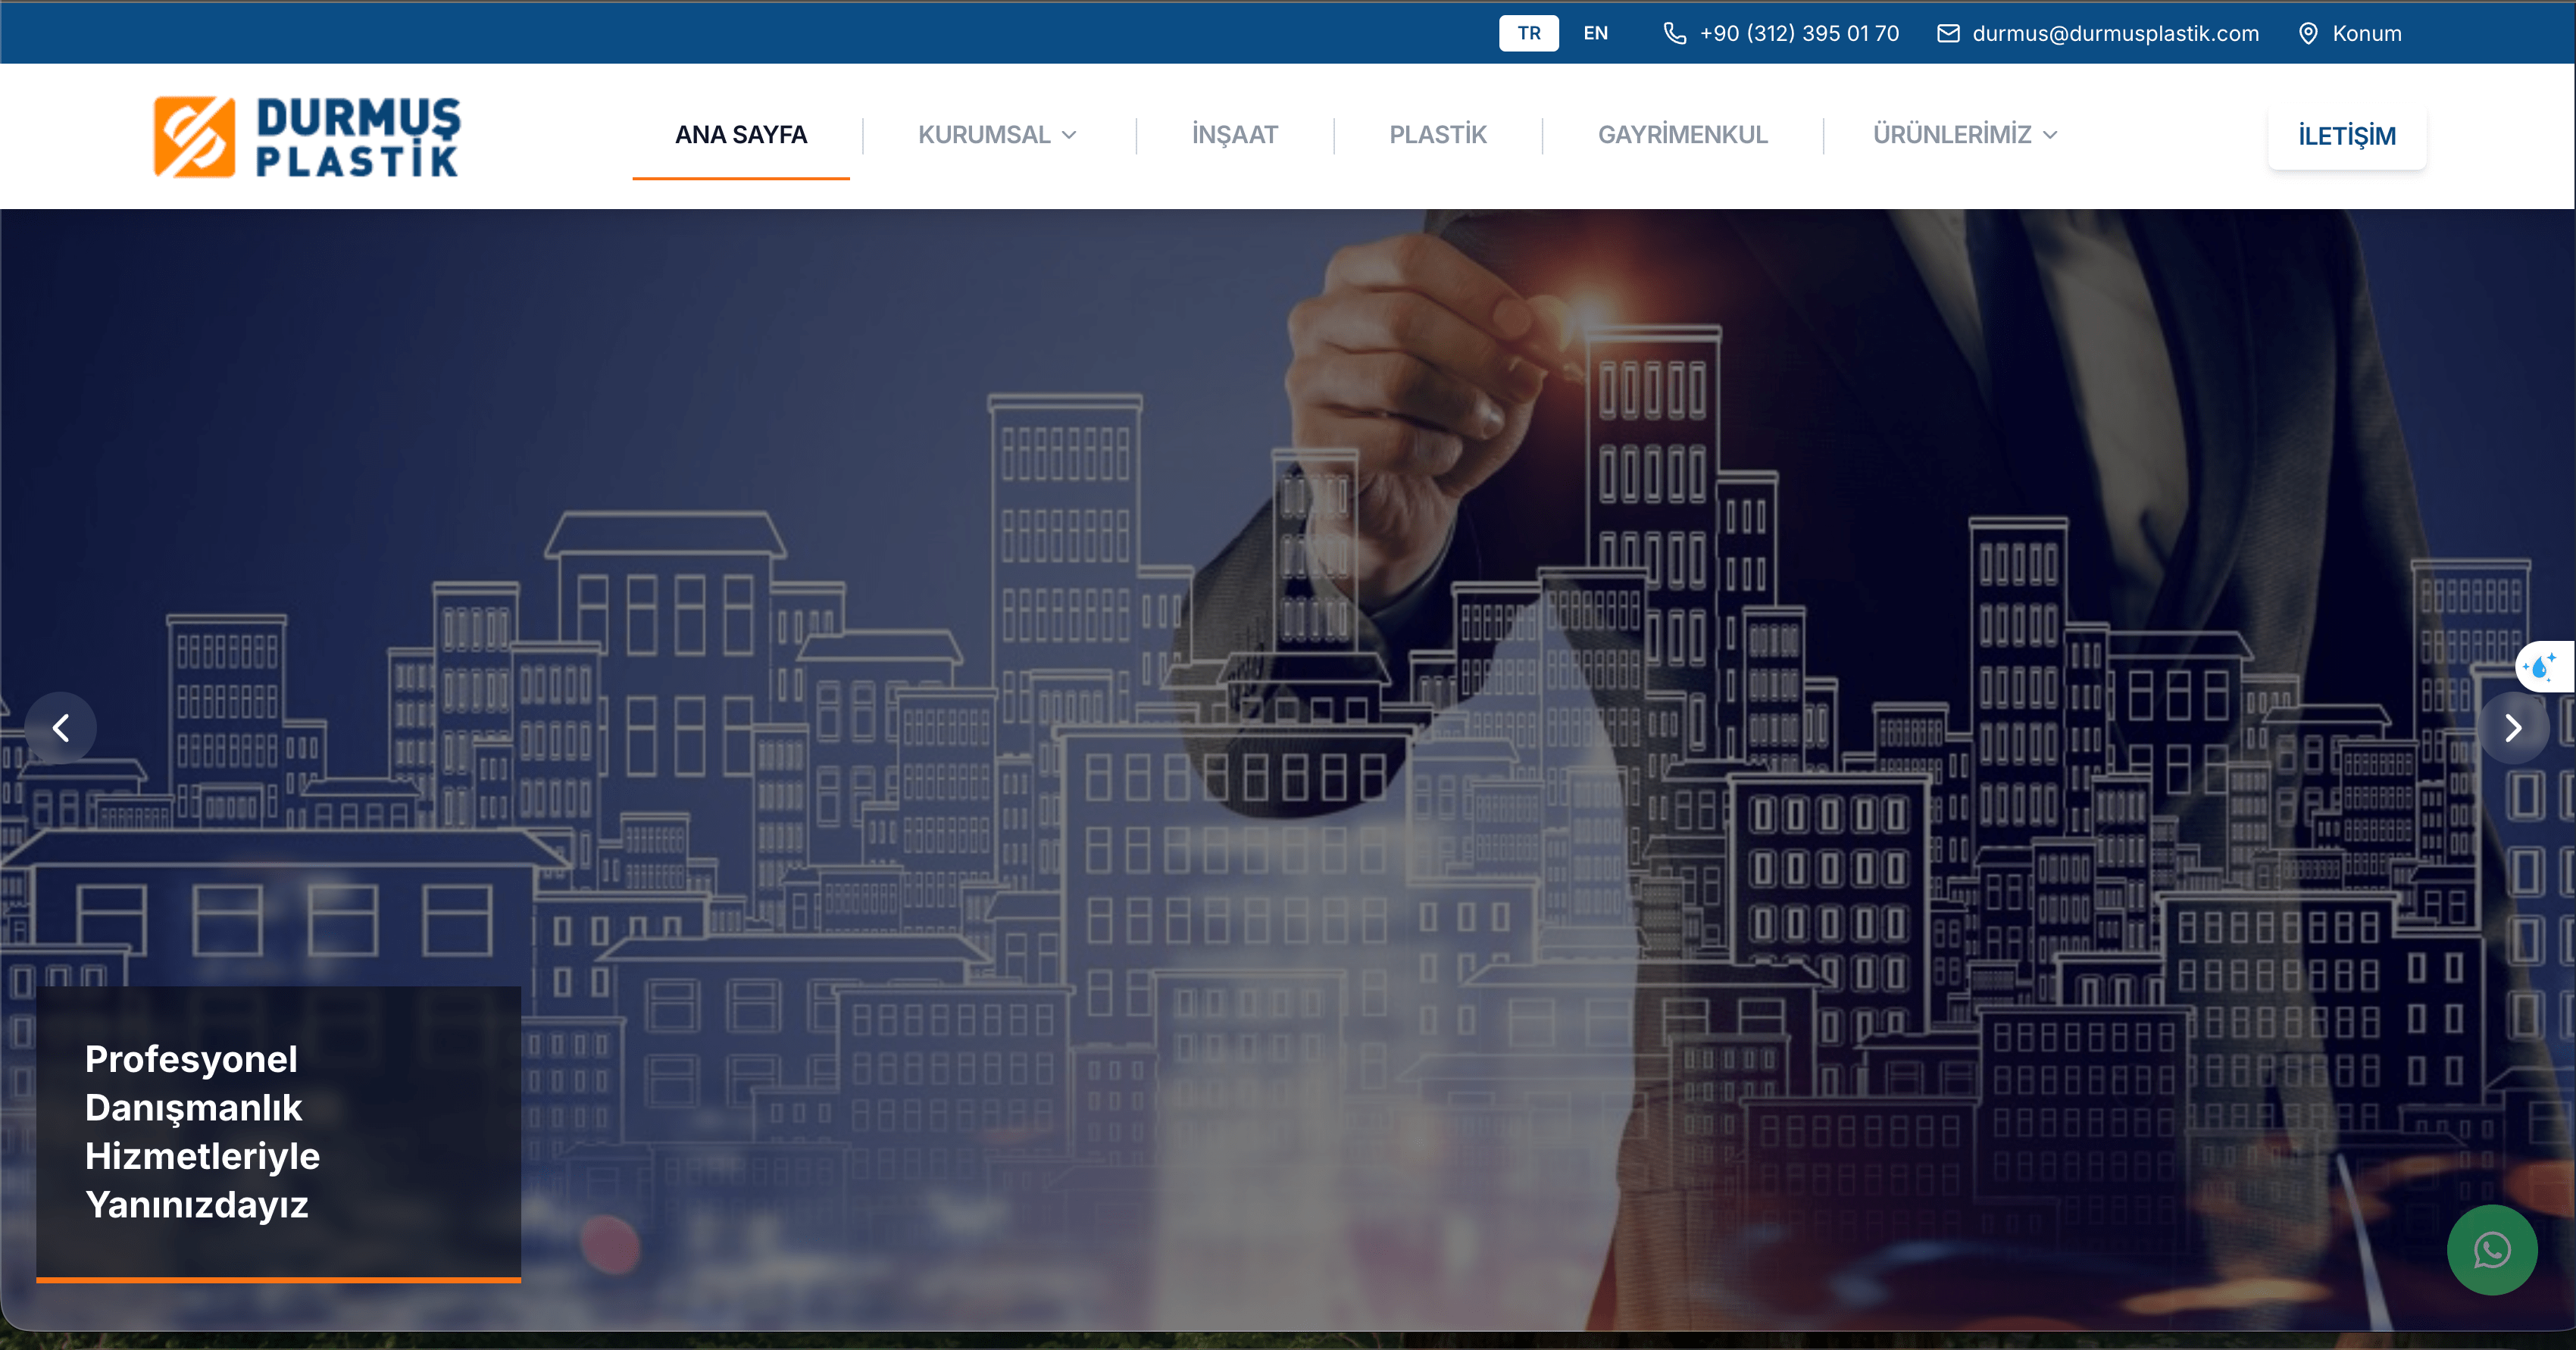Click the water drop side widget

[x=2541, y=666]
